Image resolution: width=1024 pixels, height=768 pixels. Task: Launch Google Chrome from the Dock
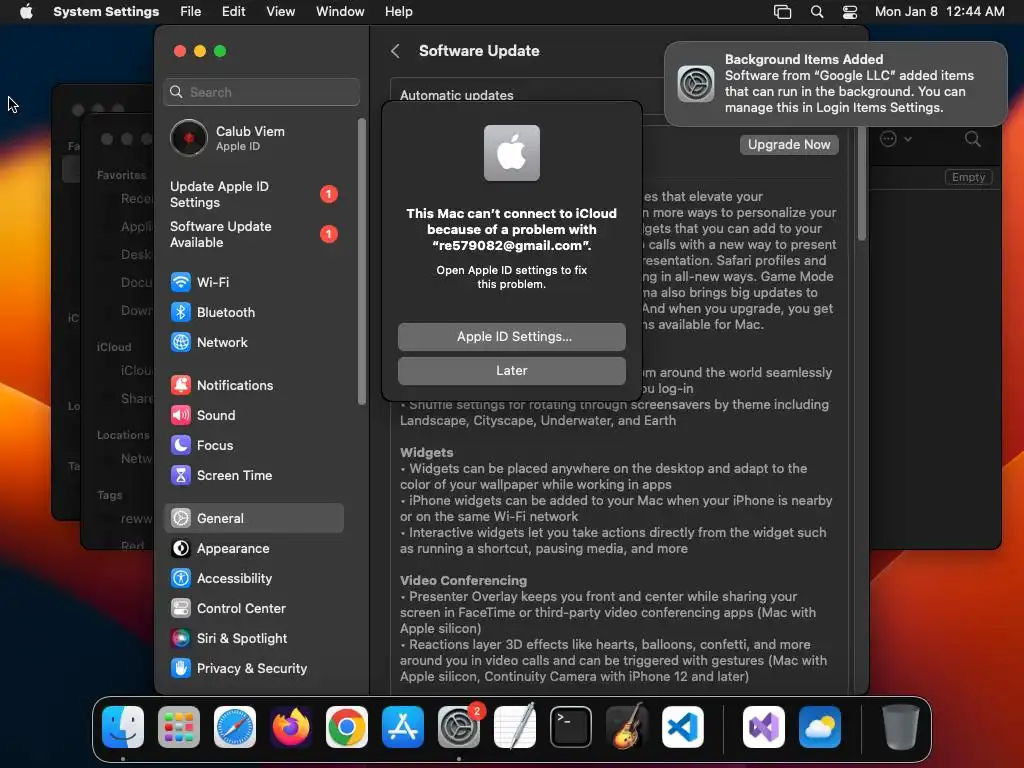347,727
